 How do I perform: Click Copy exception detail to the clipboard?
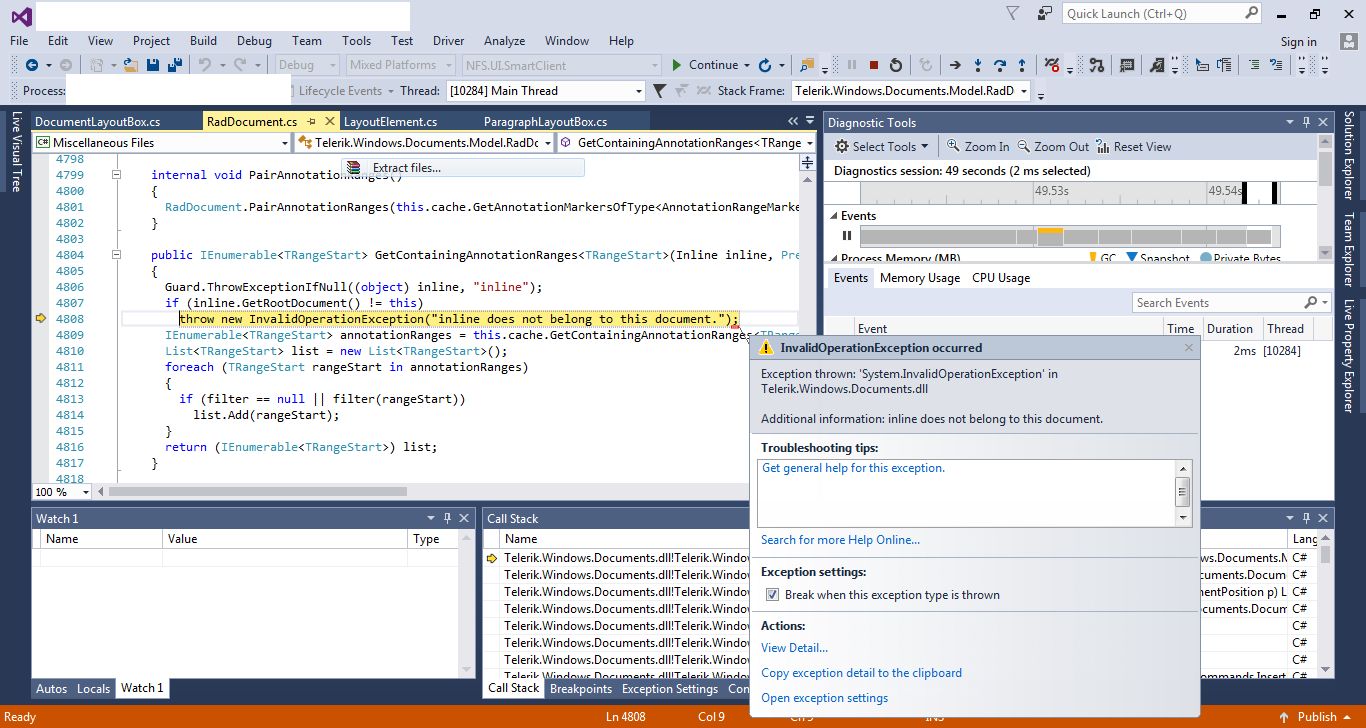861,673
